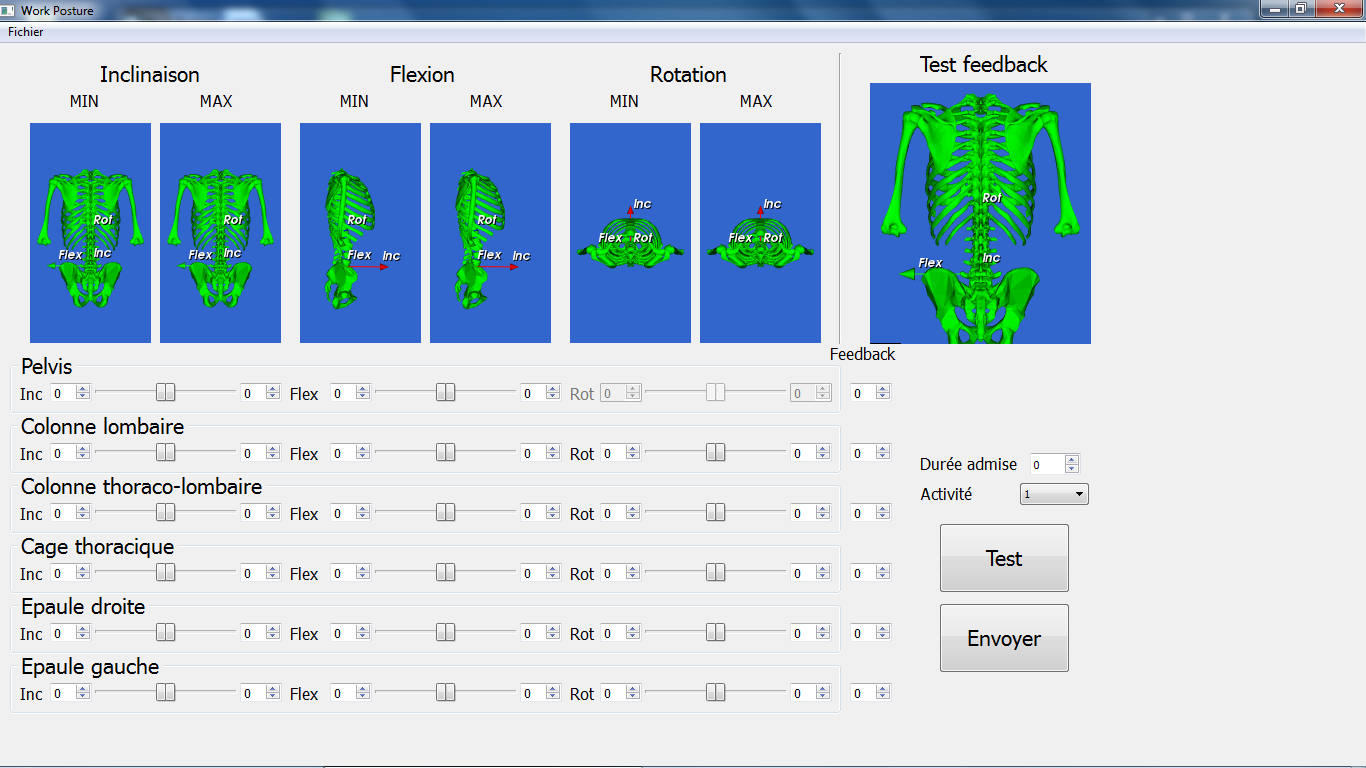Select the Flexion MAX skeleton preview
Image resolution: width=1366 pixels, height=768 pixels.
tap(490, 233)
